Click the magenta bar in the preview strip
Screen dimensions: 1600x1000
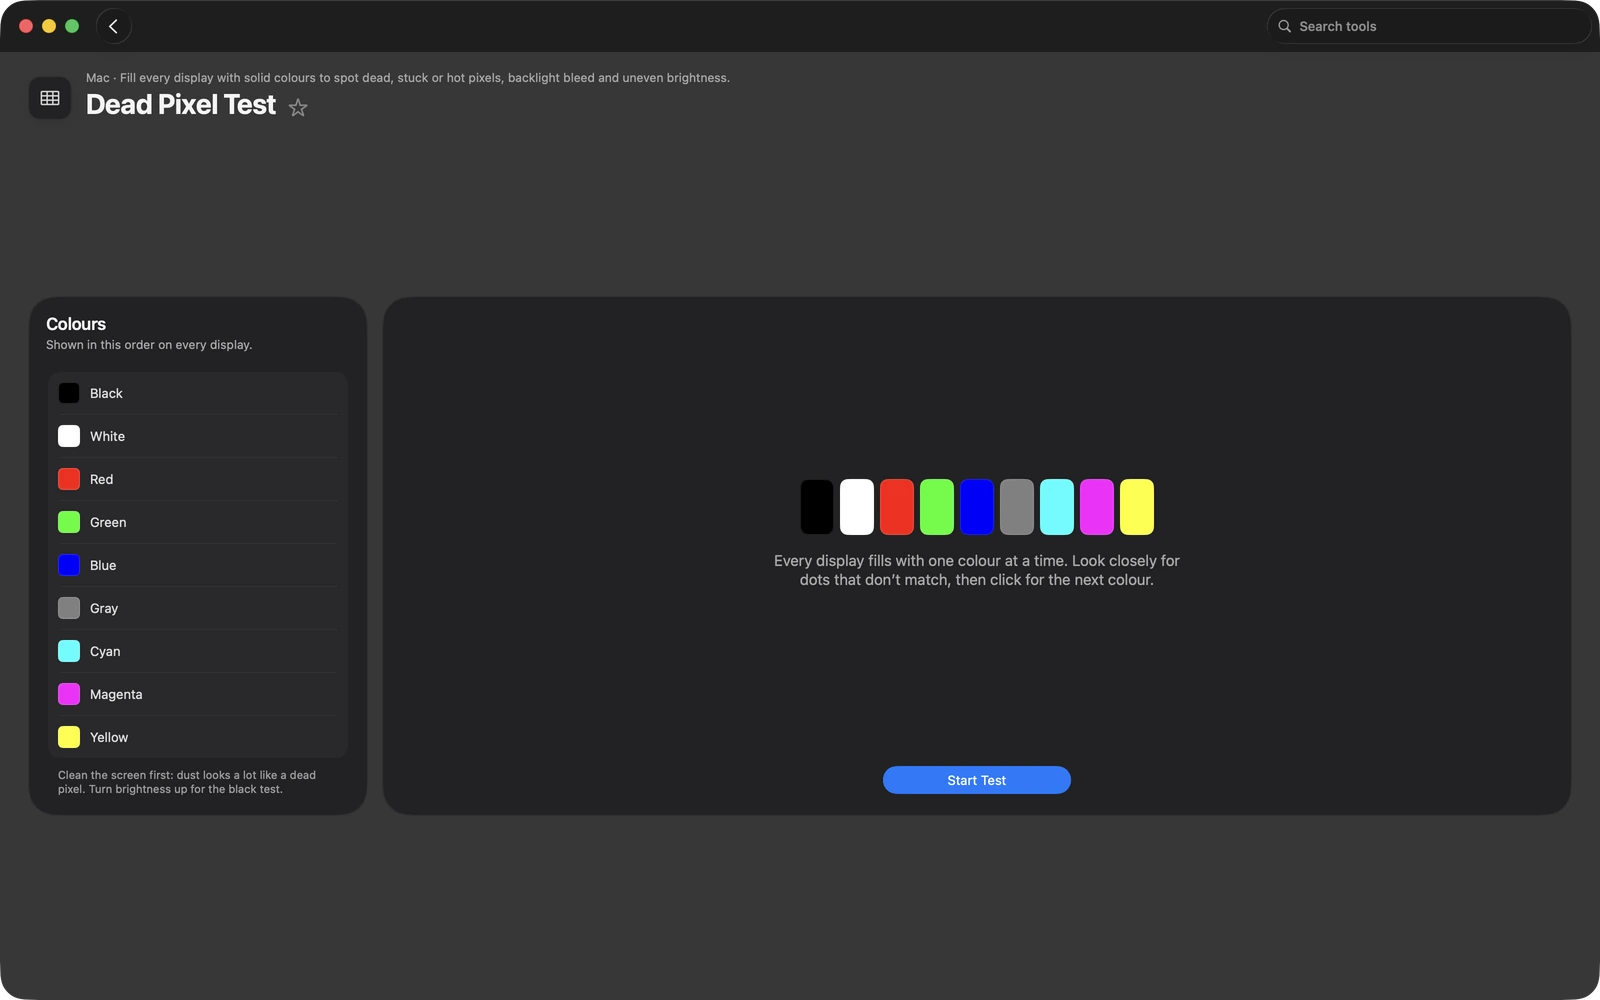(x=1097, y=507)
